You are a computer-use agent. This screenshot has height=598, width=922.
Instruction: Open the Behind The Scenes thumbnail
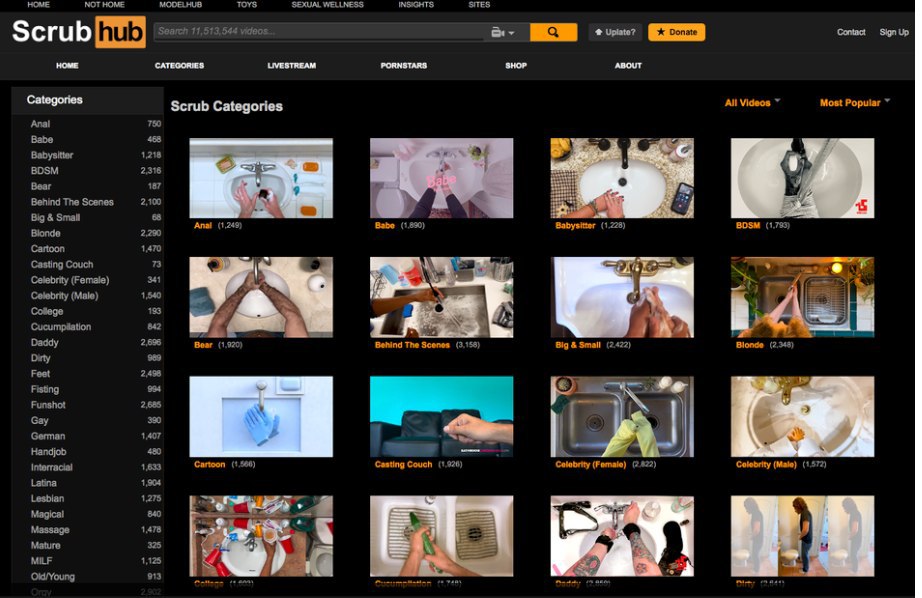click(x=442, y=297)
